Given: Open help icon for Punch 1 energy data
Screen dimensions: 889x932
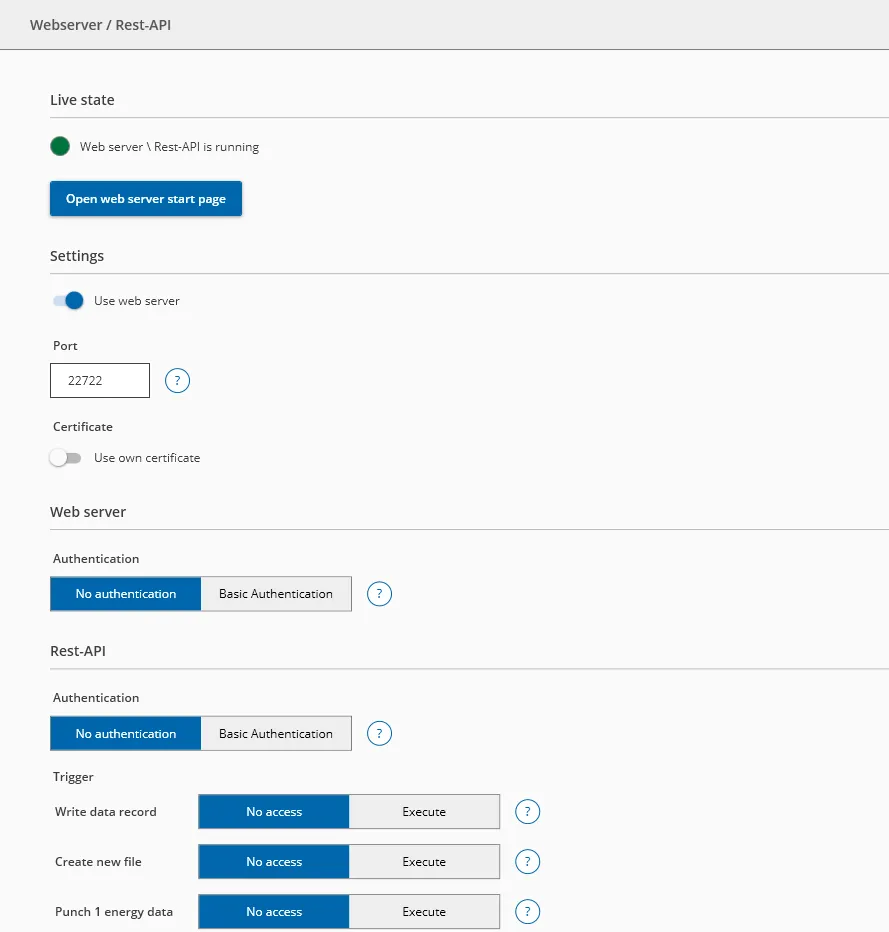Looking at the screenshot, I should (527, 912).
